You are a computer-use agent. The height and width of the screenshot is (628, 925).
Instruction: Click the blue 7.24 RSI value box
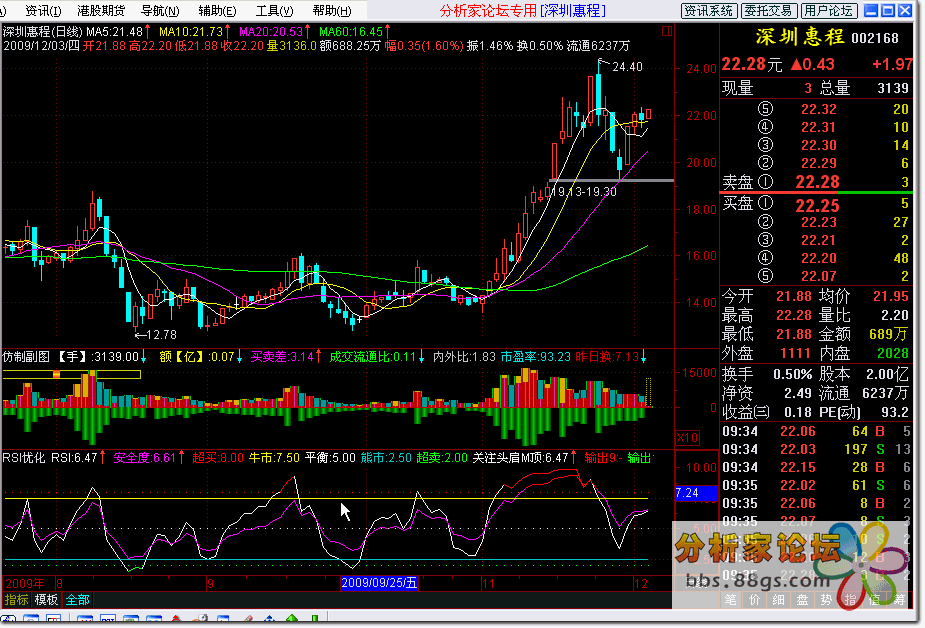pos(696,493)
